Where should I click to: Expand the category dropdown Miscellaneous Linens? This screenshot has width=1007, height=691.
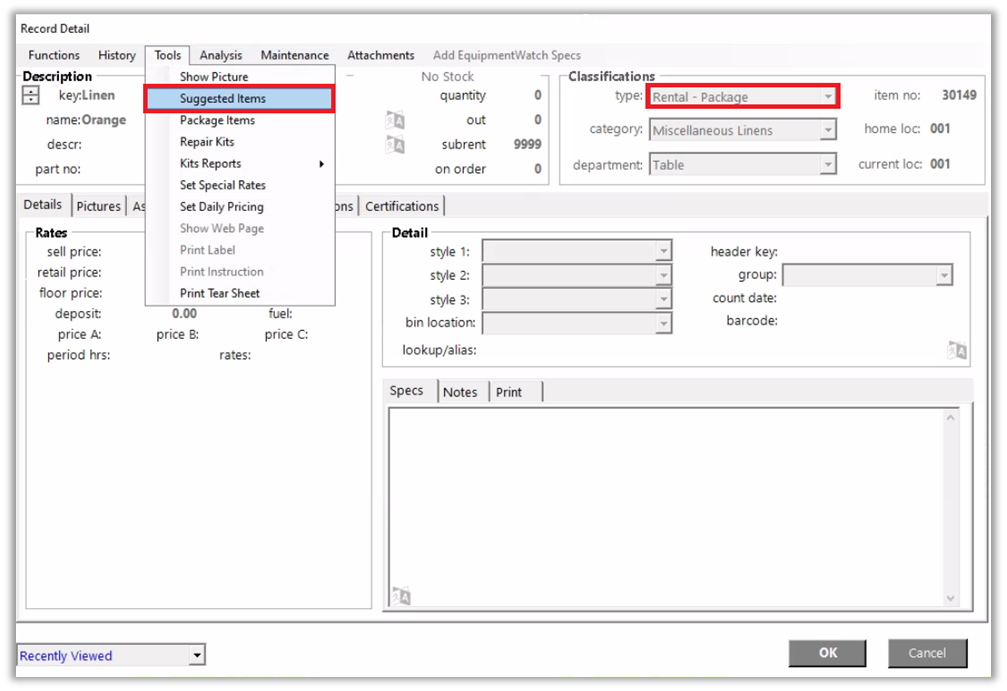point(827,130)
